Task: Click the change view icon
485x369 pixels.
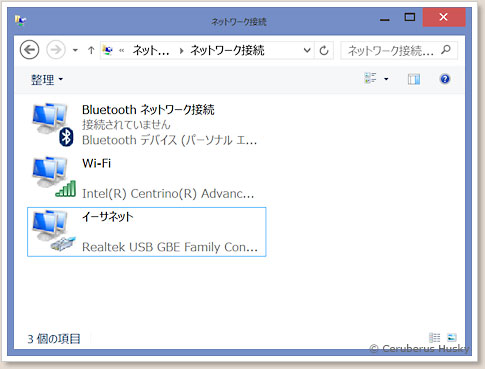Action: (x=371, y=79)
